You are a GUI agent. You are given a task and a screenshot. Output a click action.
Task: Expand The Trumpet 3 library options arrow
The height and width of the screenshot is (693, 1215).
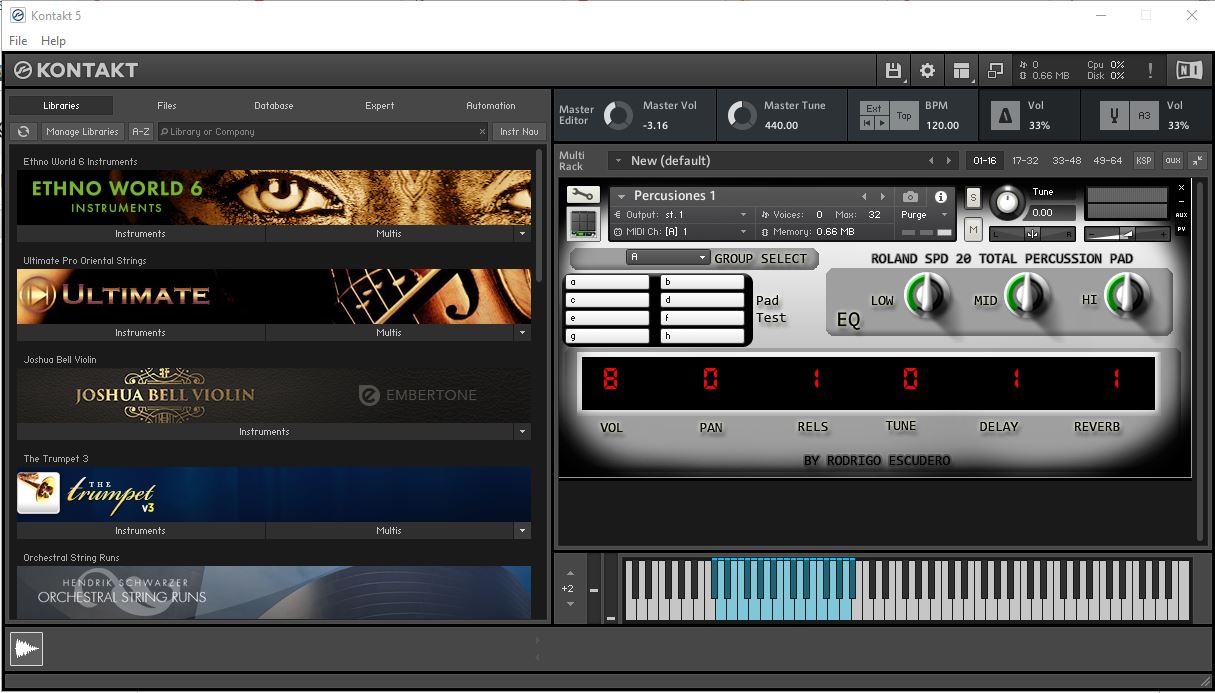point(522,530)
